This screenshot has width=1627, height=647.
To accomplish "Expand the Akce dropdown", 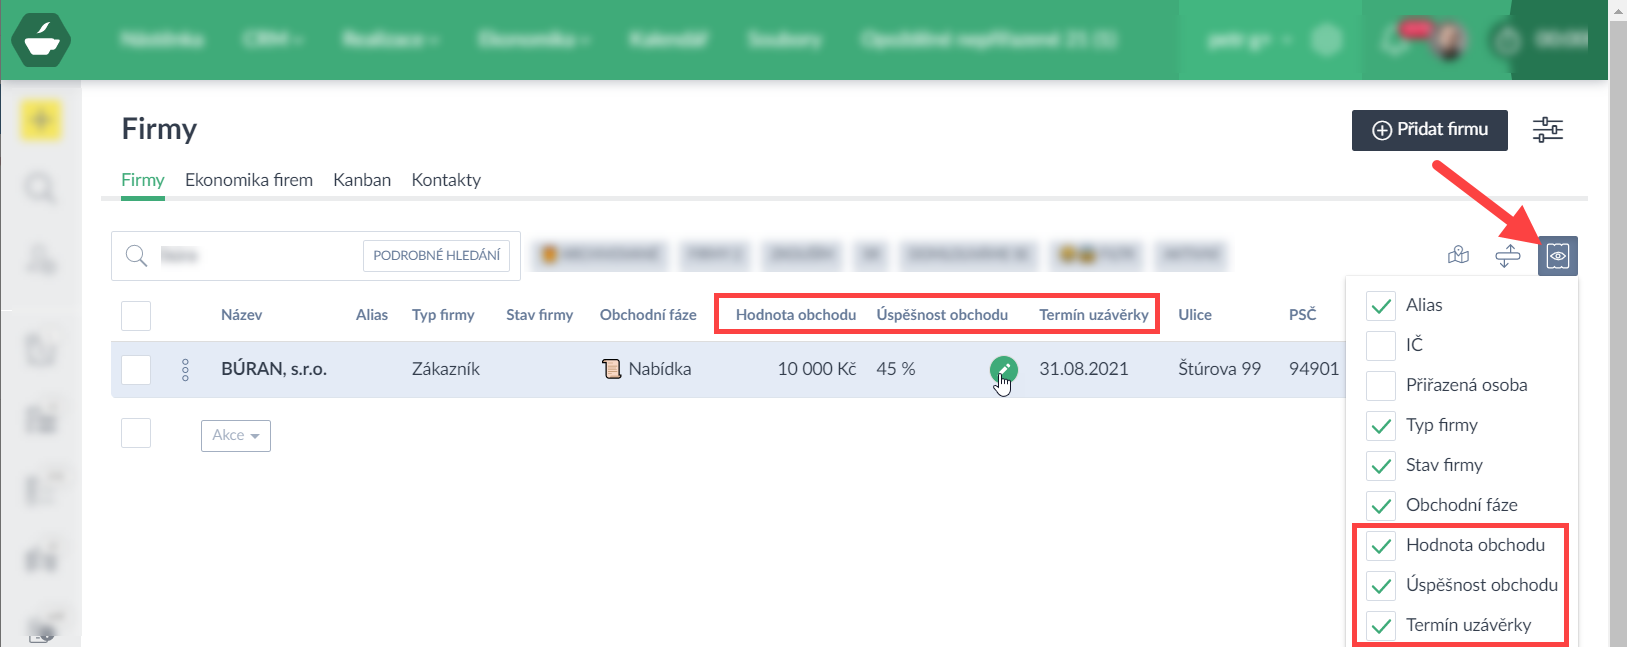I will point(236,435).
